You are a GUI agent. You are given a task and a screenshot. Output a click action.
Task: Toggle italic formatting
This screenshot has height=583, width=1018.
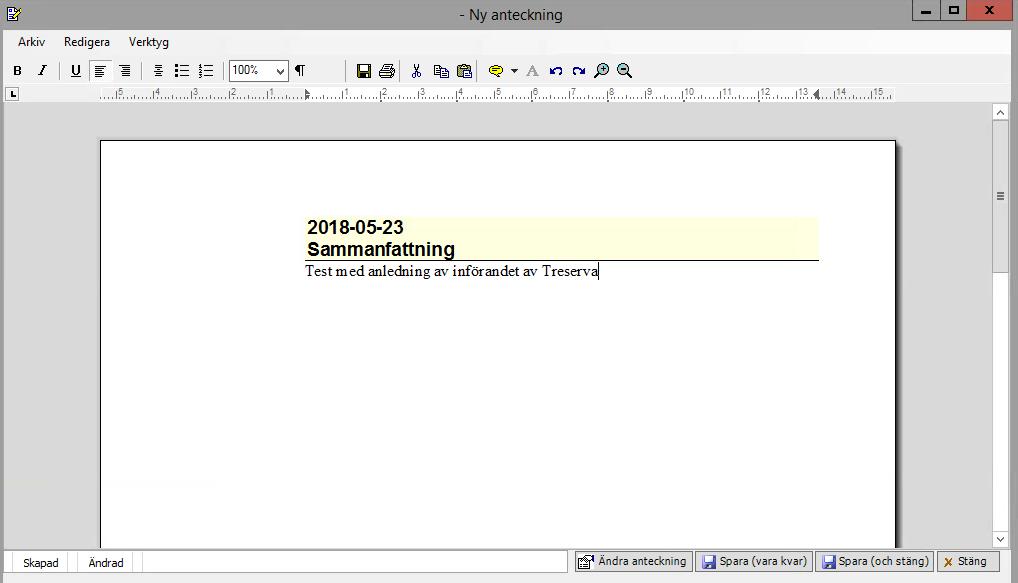coord(42,71)
